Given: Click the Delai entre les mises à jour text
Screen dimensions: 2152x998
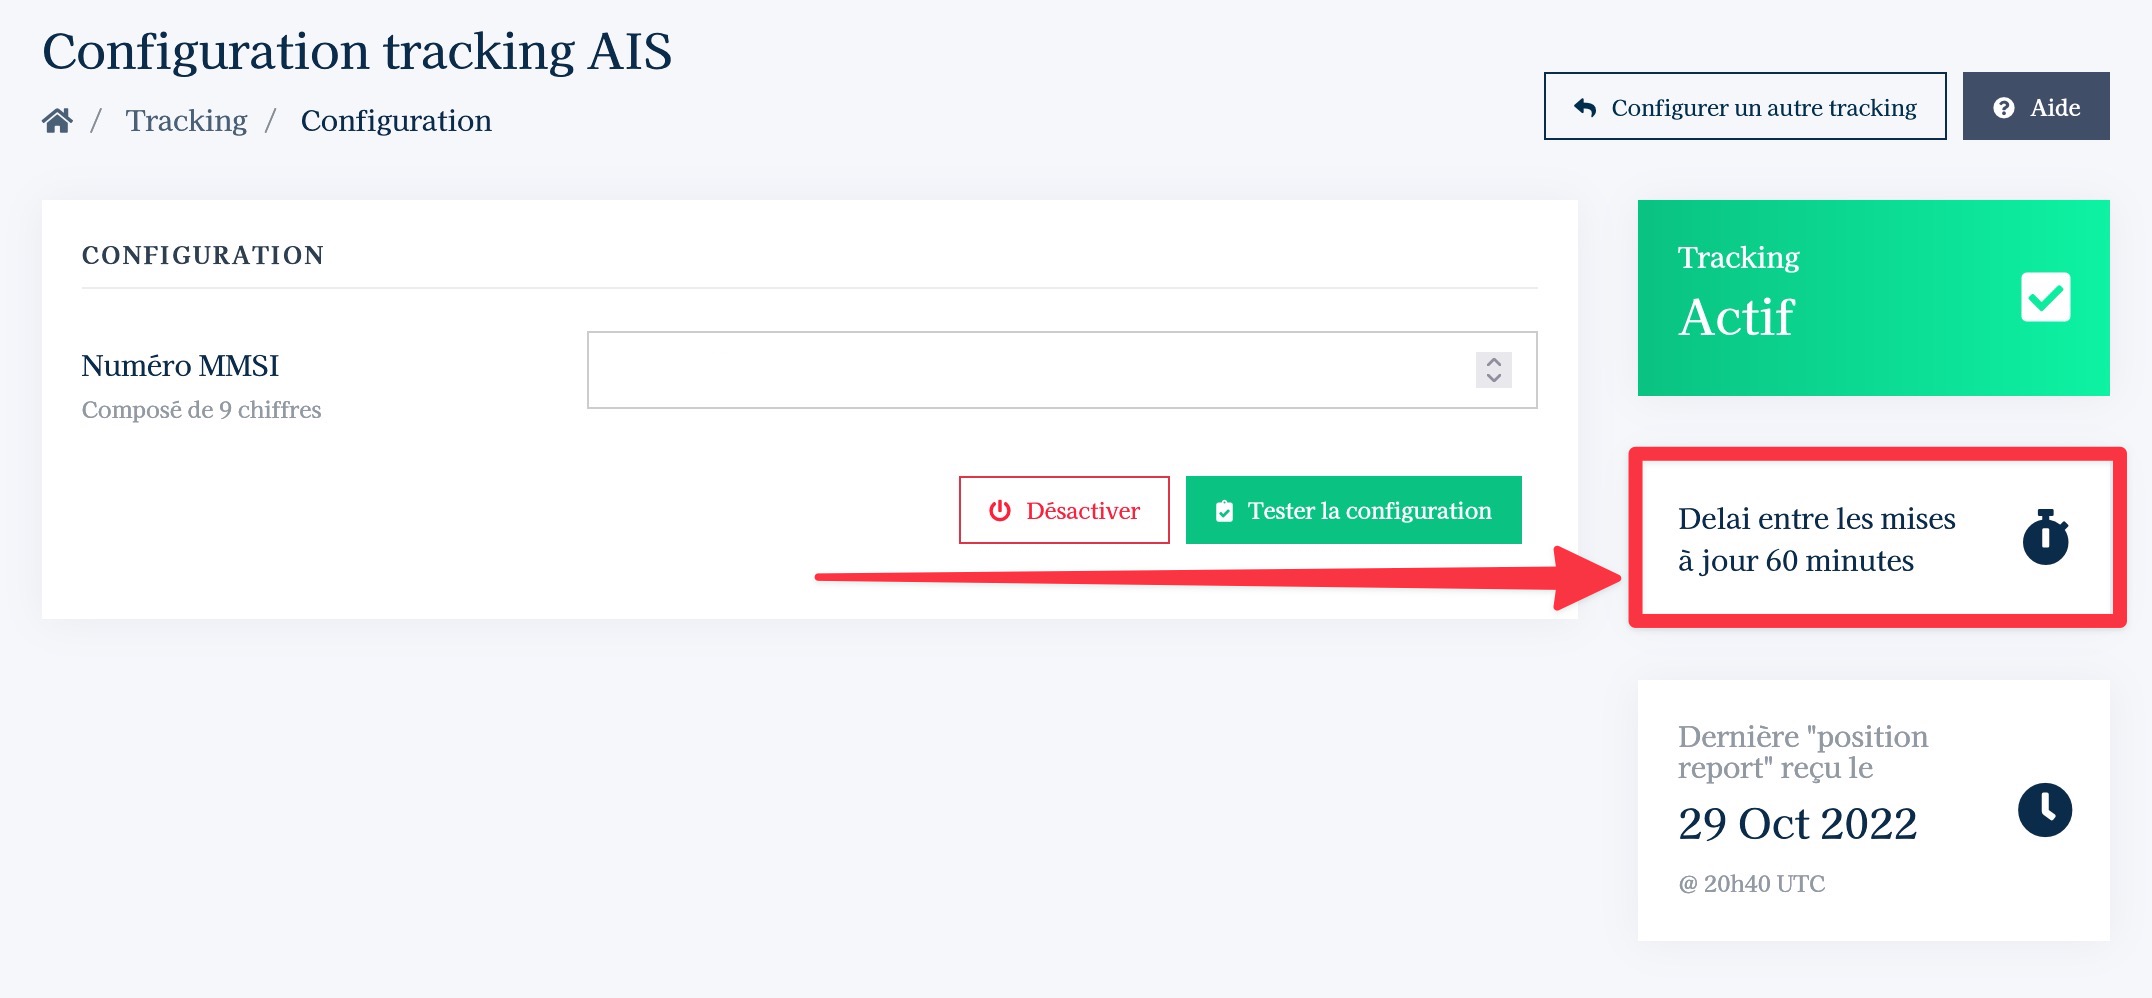Looking at the screenshot, I should point(1816,539).
